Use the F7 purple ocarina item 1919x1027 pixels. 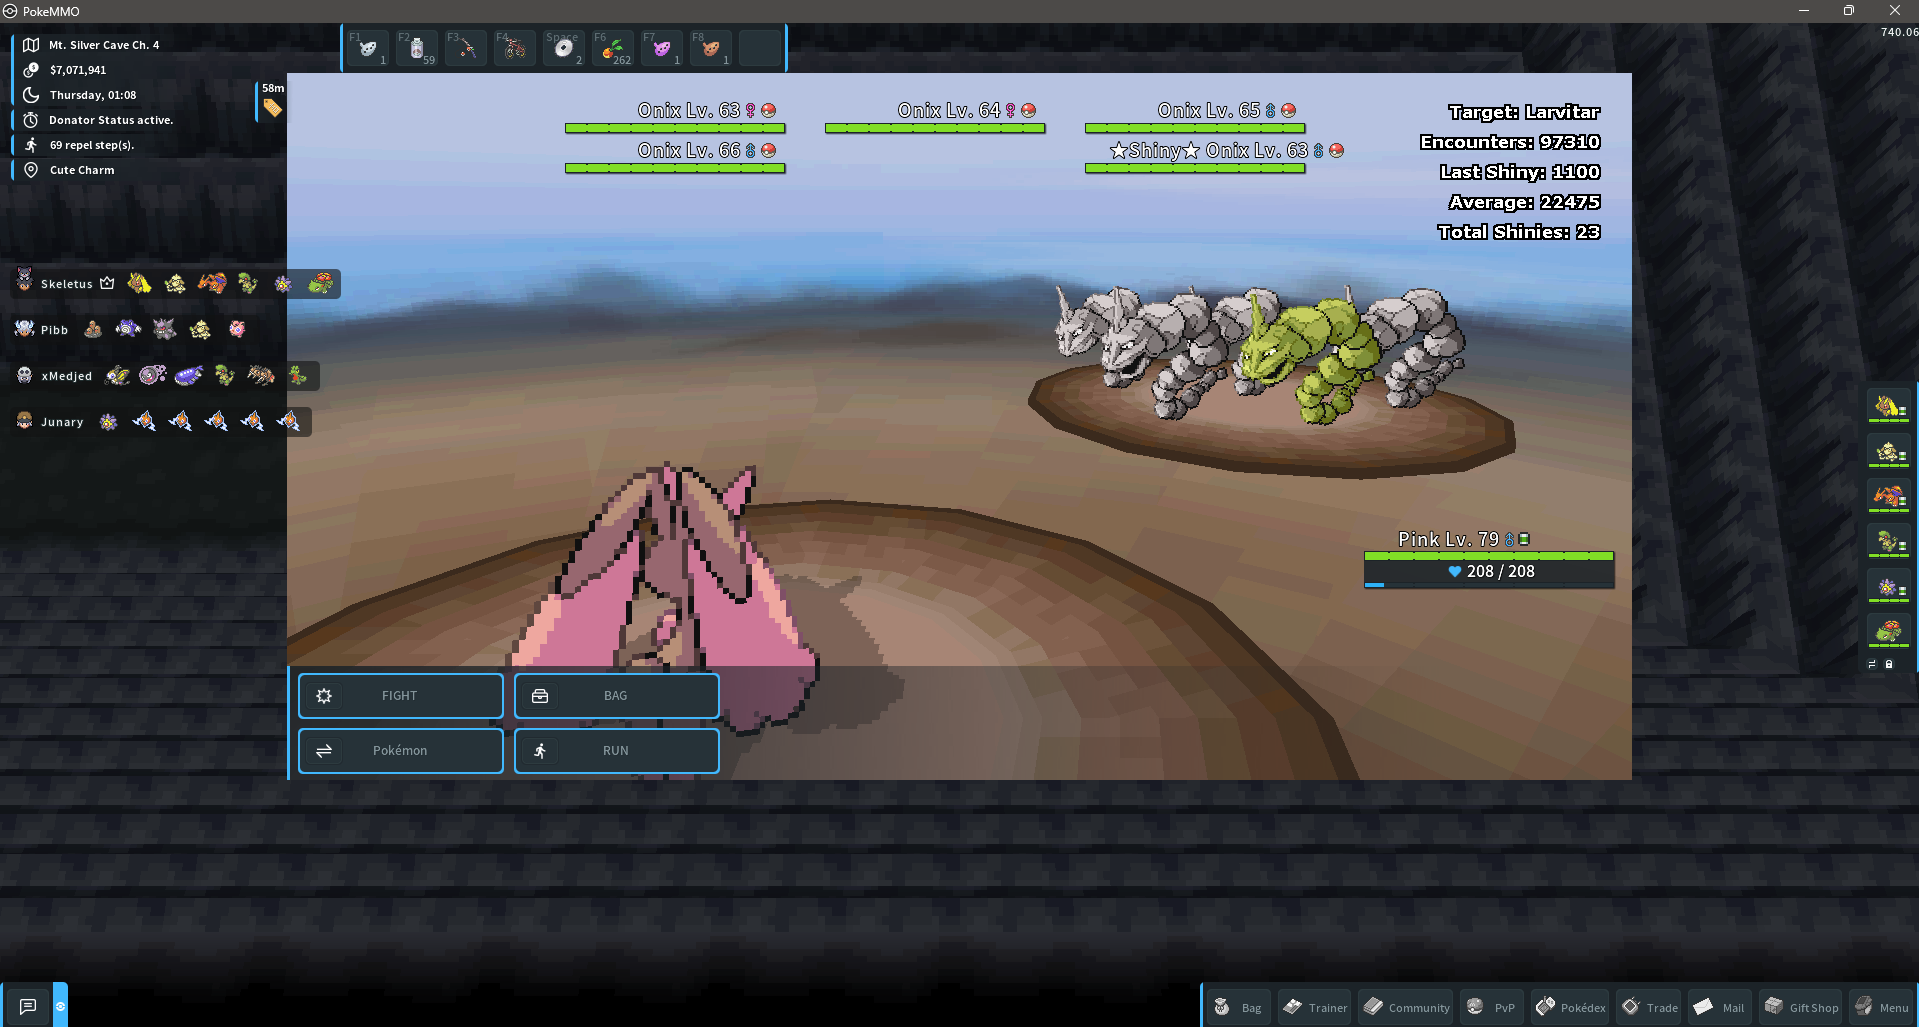(662, 48)
